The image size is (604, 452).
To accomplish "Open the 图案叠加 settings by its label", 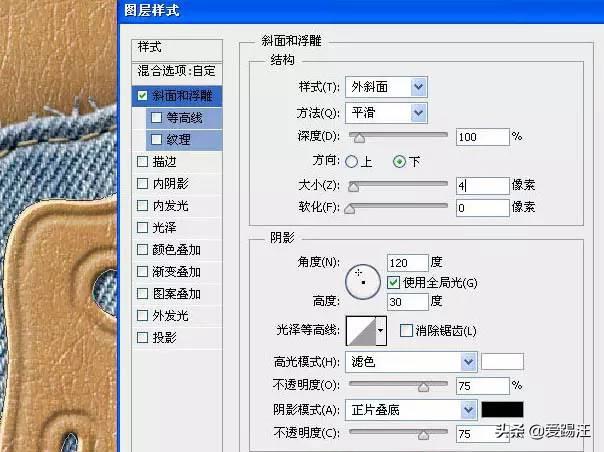I will pos(177,294).
